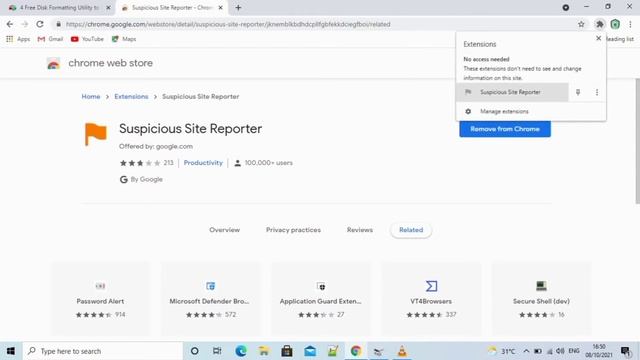The image size is (640, 360).
Task: Open the volume control in system tray
Action: point(560,351)
